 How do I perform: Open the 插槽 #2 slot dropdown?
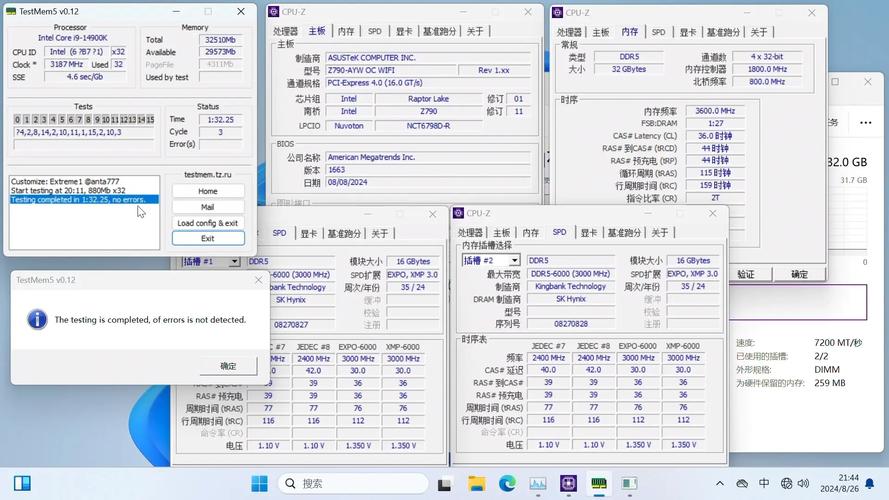[514, 260]
